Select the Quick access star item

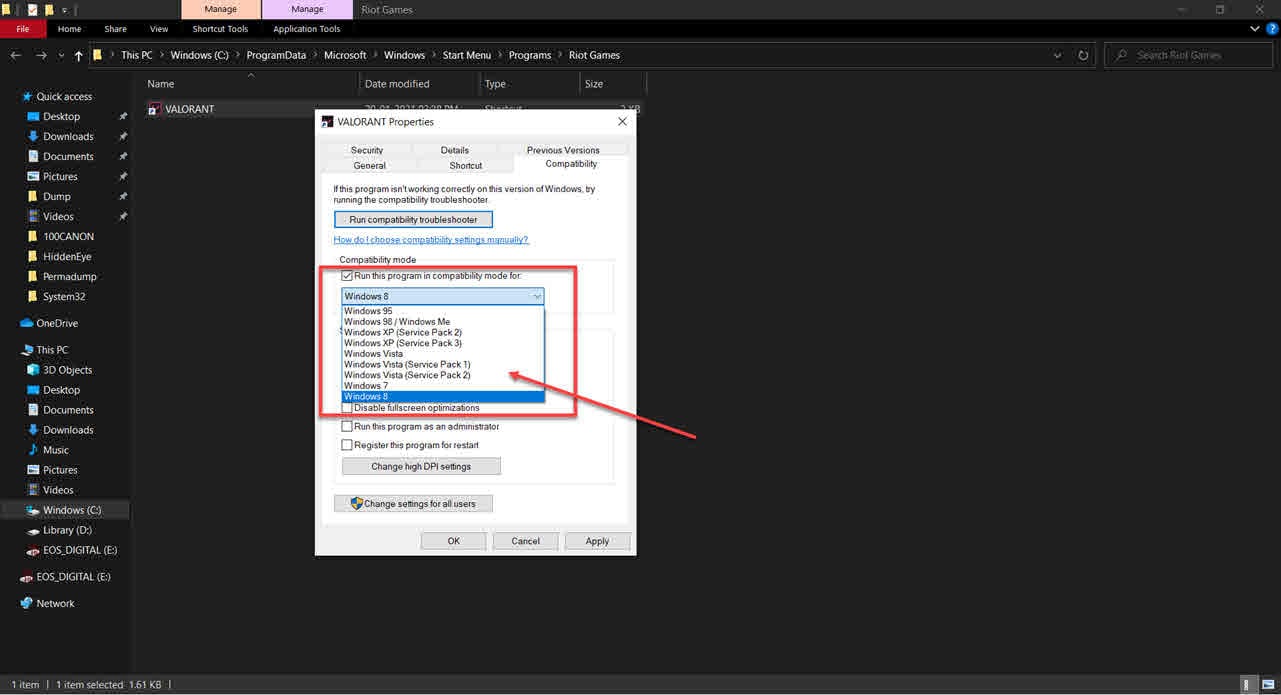click(x=64, y=96)
